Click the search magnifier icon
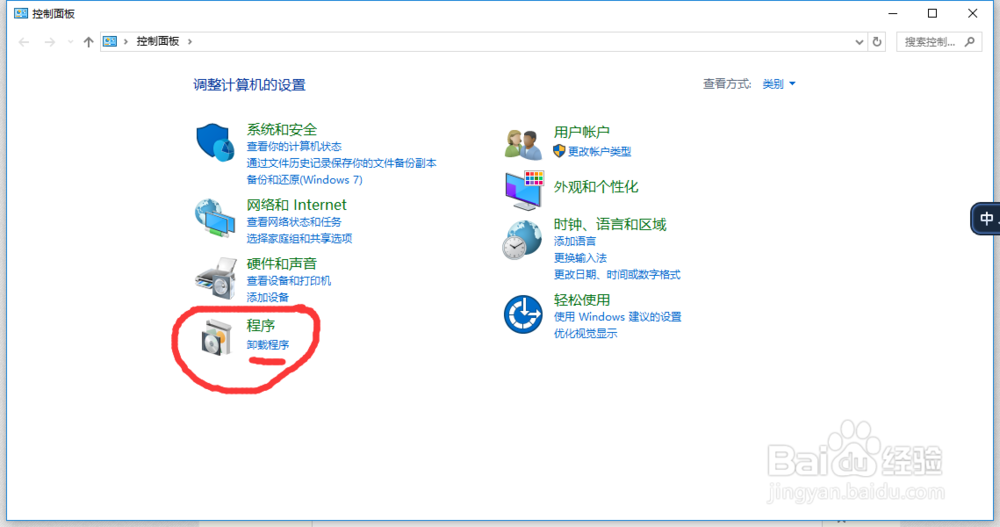1000x527 pixels. pyautogui.click(x=970, y=42)
